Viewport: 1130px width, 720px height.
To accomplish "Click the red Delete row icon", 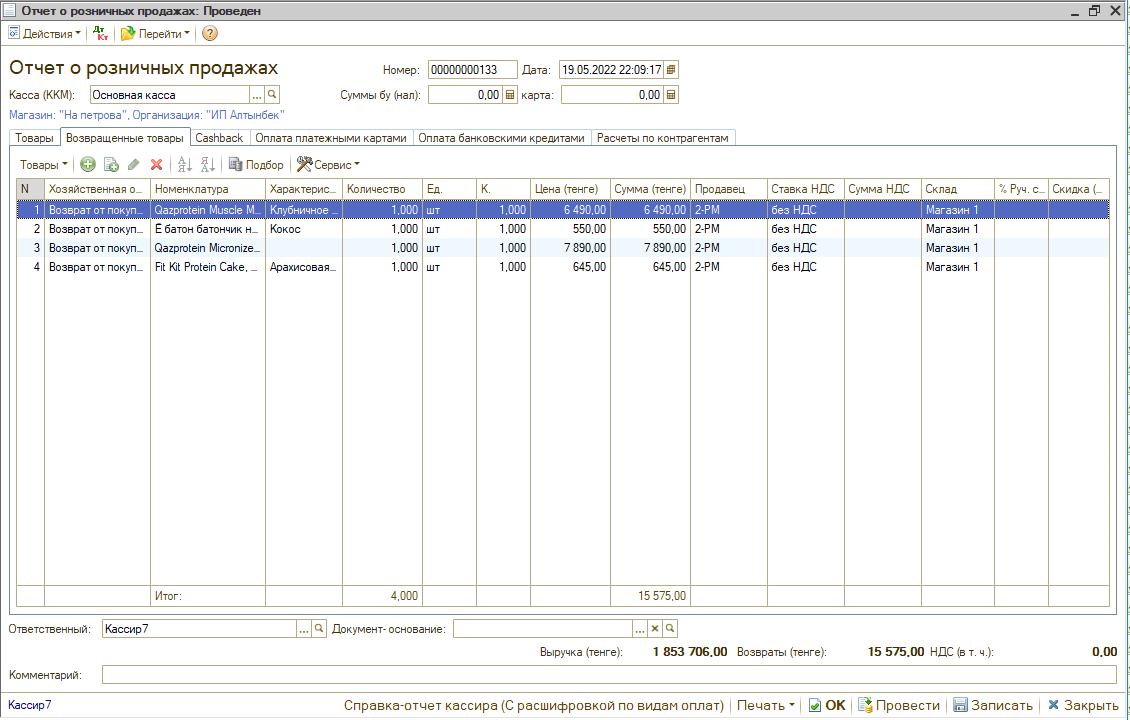I will tap(156, 165).
